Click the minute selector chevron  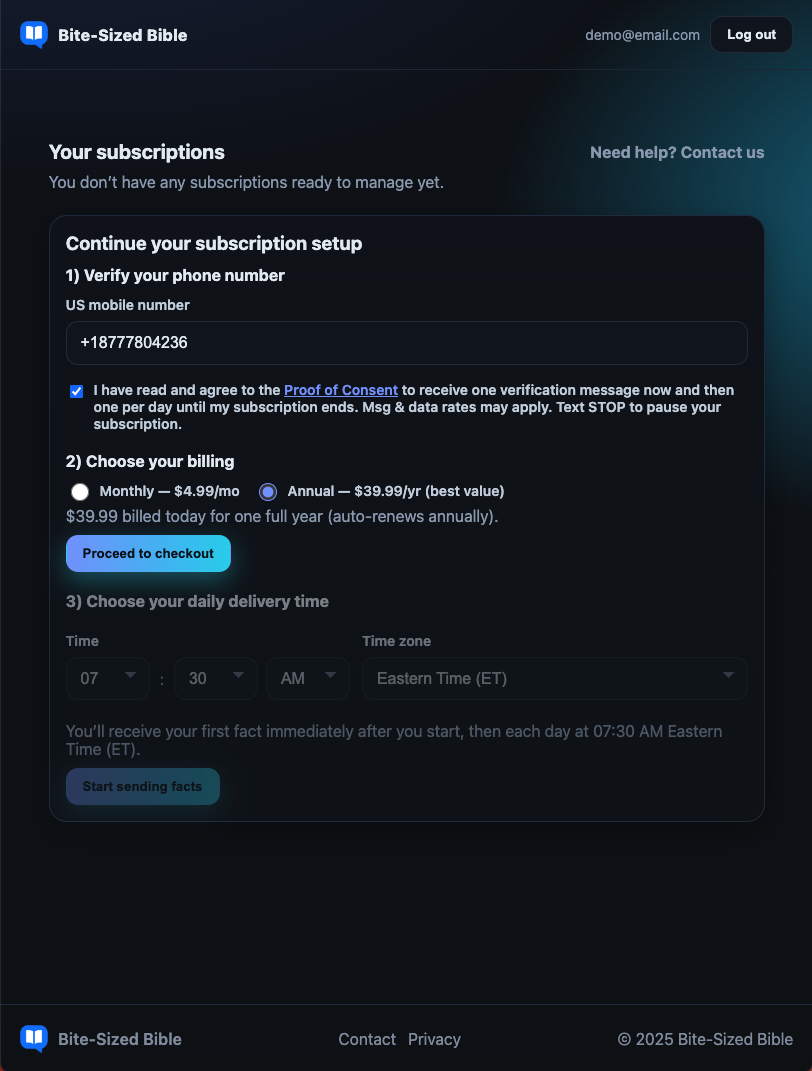(x=239, y=678)
